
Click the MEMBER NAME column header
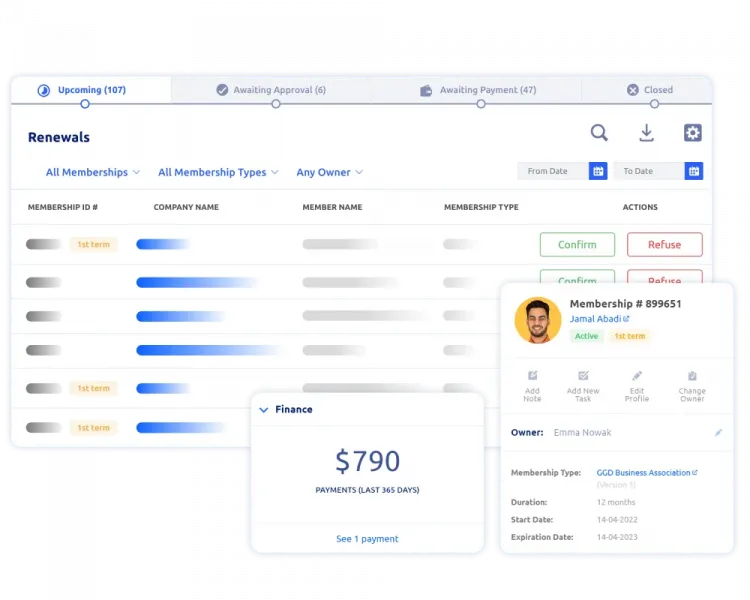[332, 207]
